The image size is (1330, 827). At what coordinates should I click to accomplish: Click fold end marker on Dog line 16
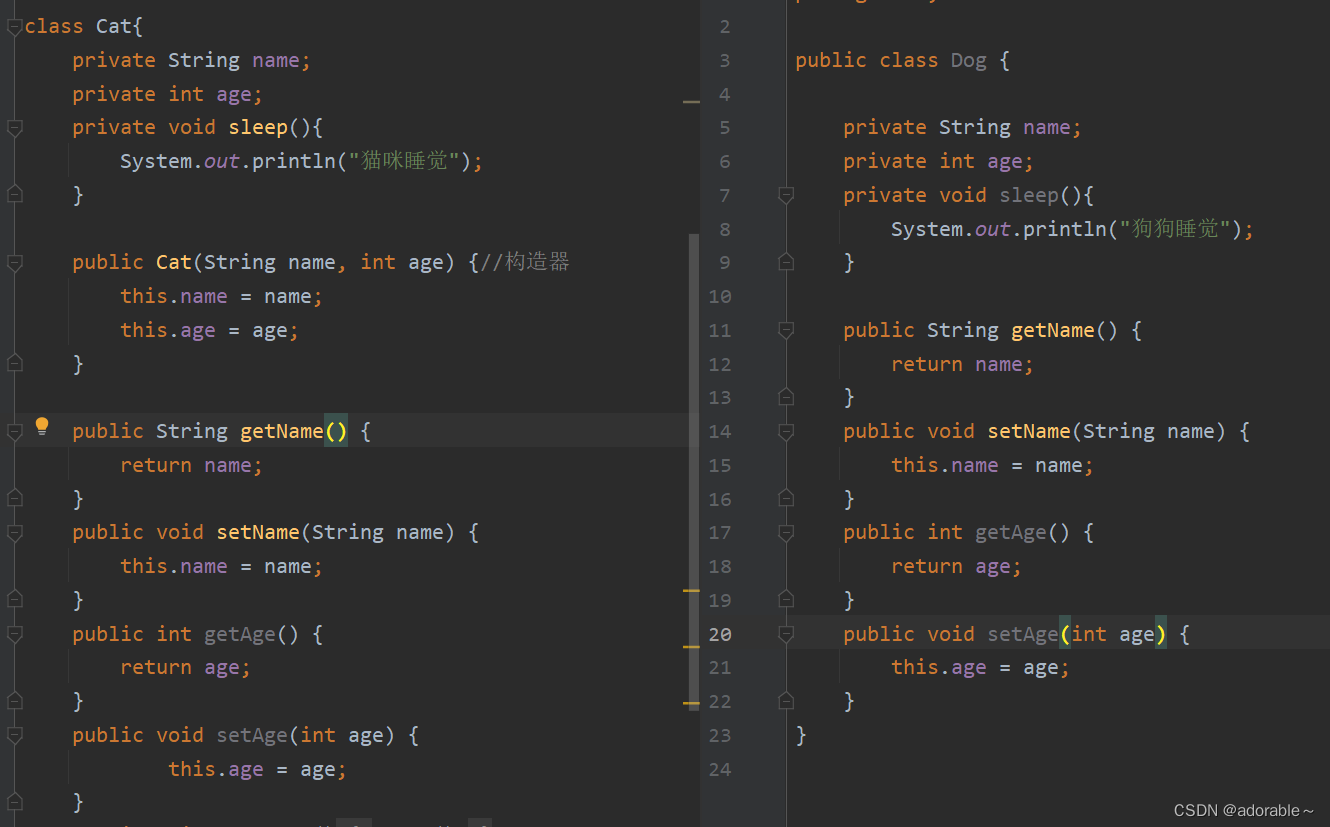[786, 499]
